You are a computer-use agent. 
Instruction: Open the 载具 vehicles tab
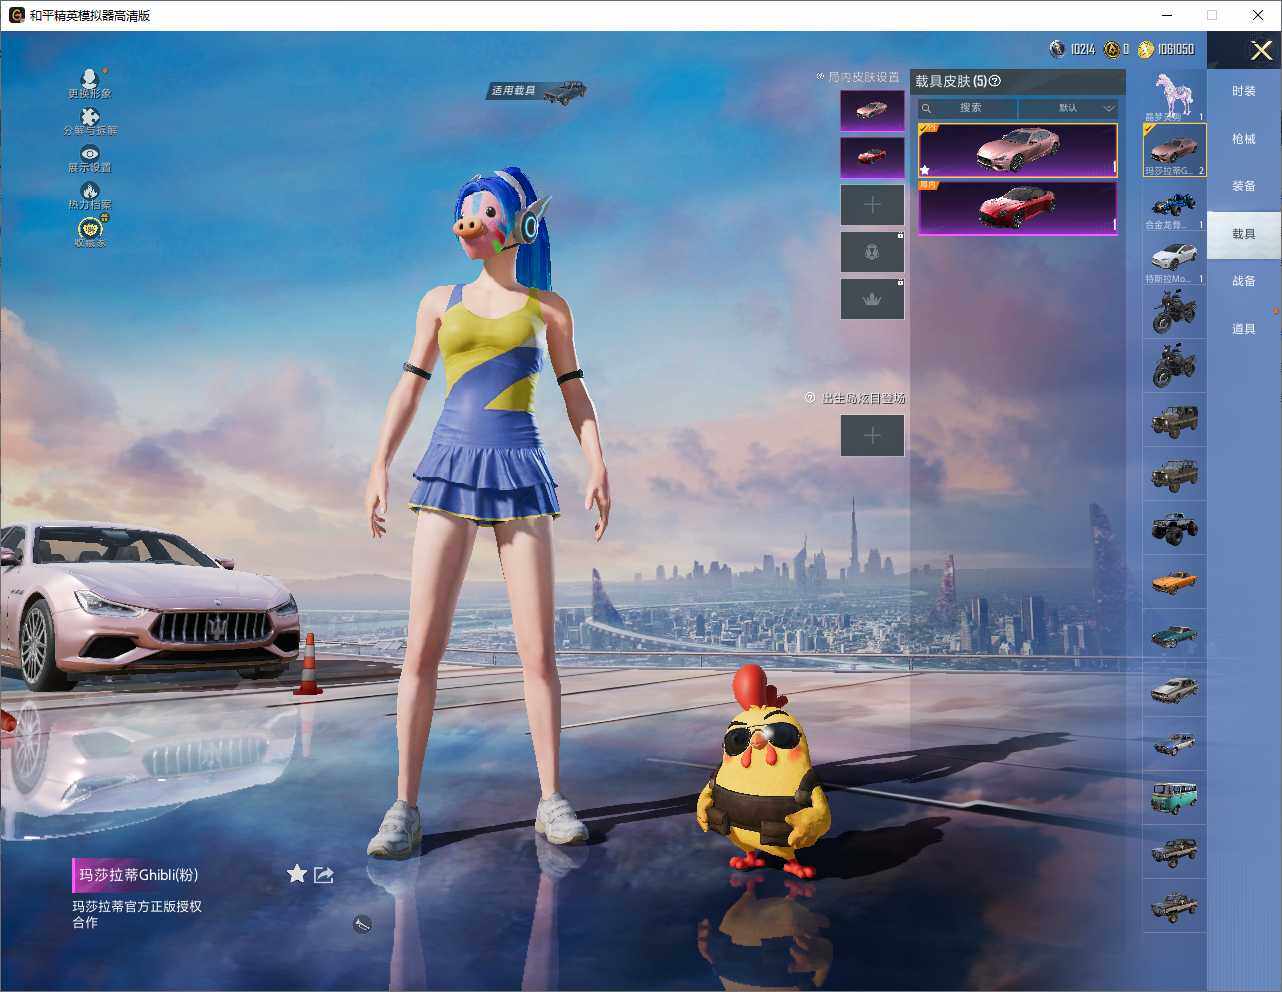[x=1244, y=234]
